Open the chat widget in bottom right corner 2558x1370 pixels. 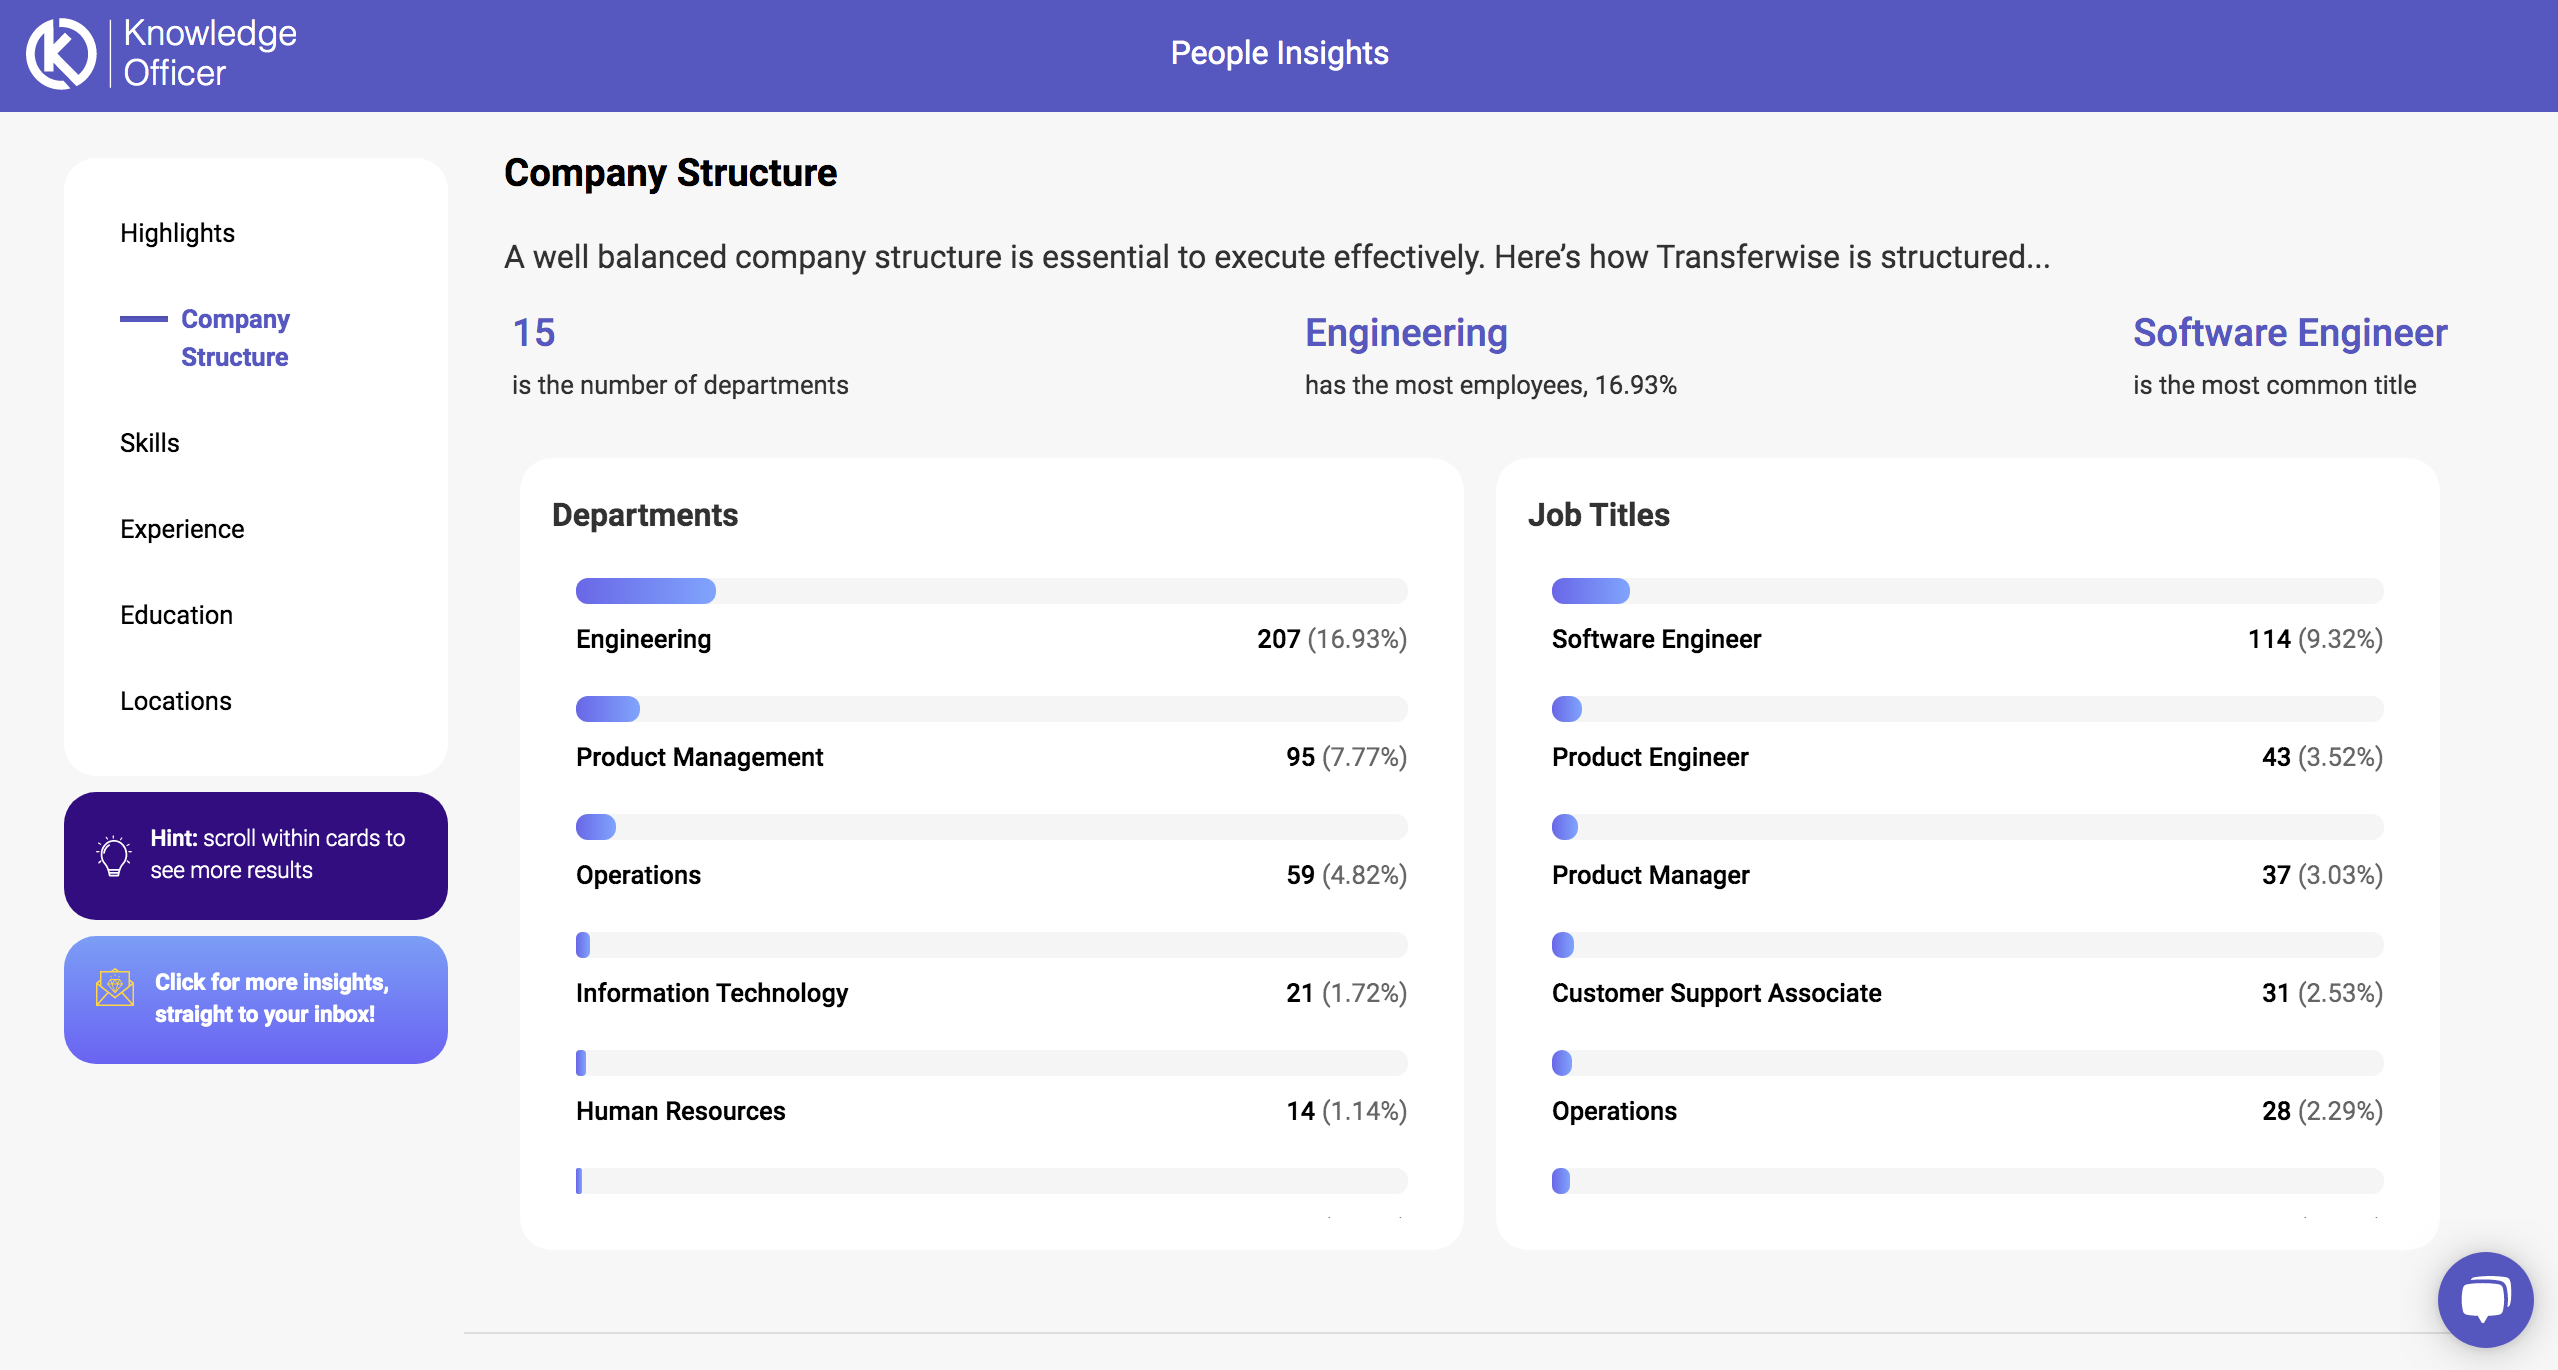click(2484, 1298)
